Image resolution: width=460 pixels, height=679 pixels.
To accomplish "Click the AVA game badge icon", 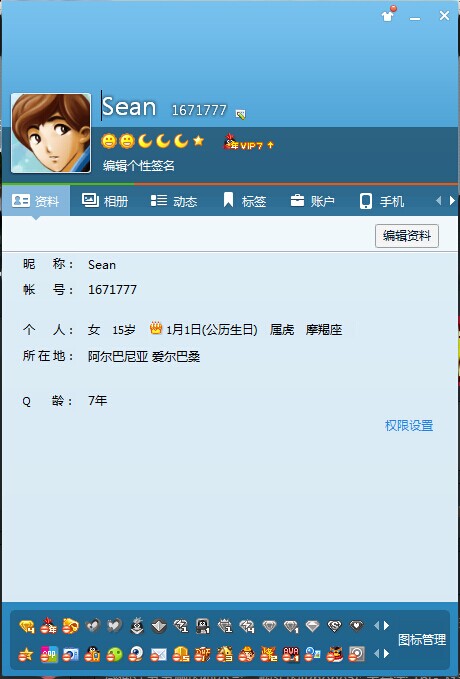I will (290, 653).
